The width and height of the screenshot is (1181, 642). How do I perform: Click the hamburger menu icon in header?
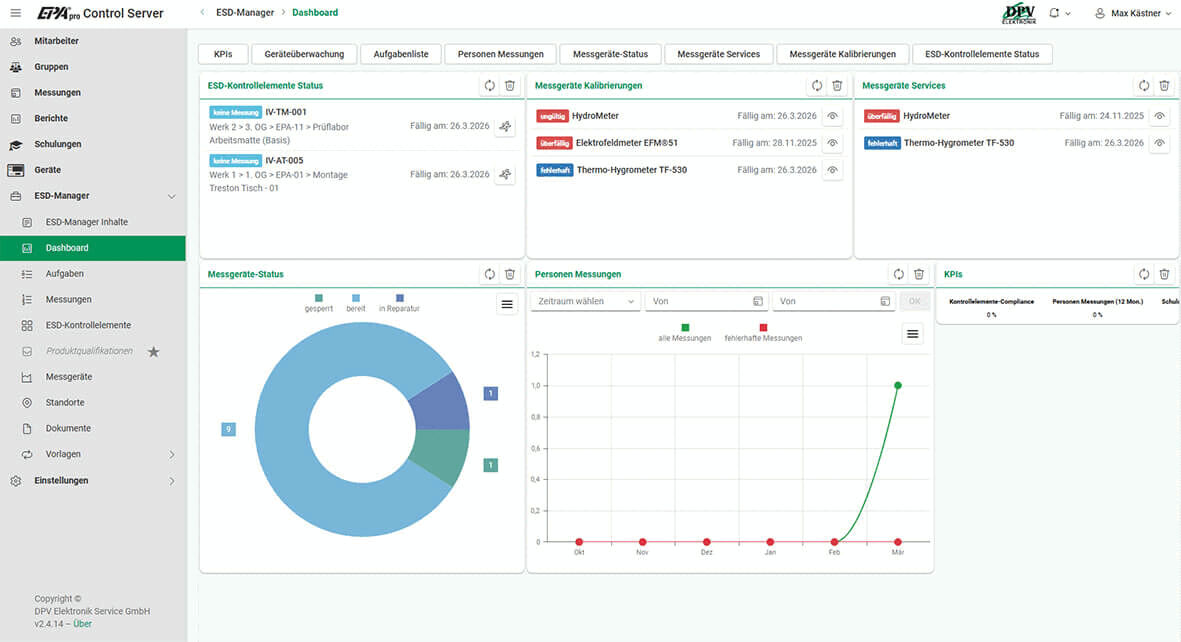pyautogui.click(x=15, y=13)
